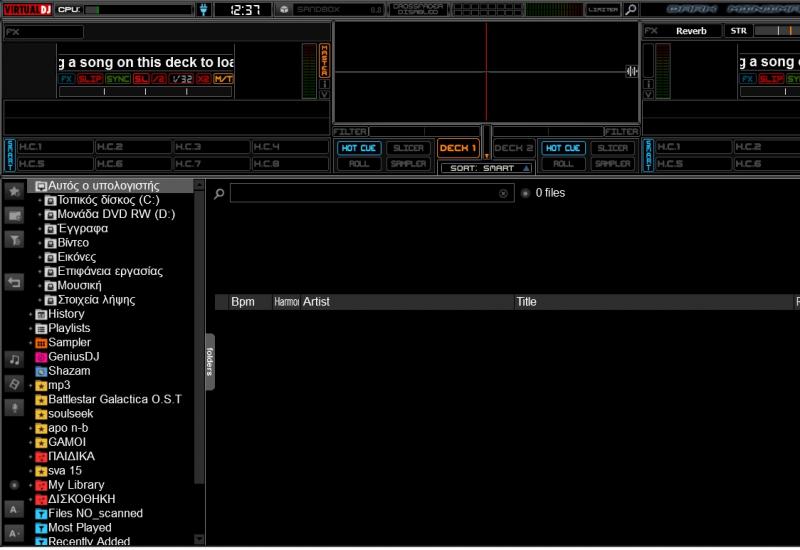Click the left deck 'i' info button
This screenshot has width=800, height=550.
324,84
